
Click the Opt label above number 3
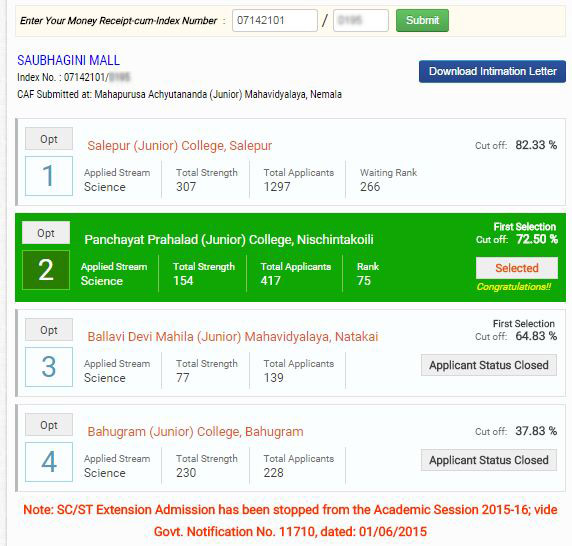49,330
